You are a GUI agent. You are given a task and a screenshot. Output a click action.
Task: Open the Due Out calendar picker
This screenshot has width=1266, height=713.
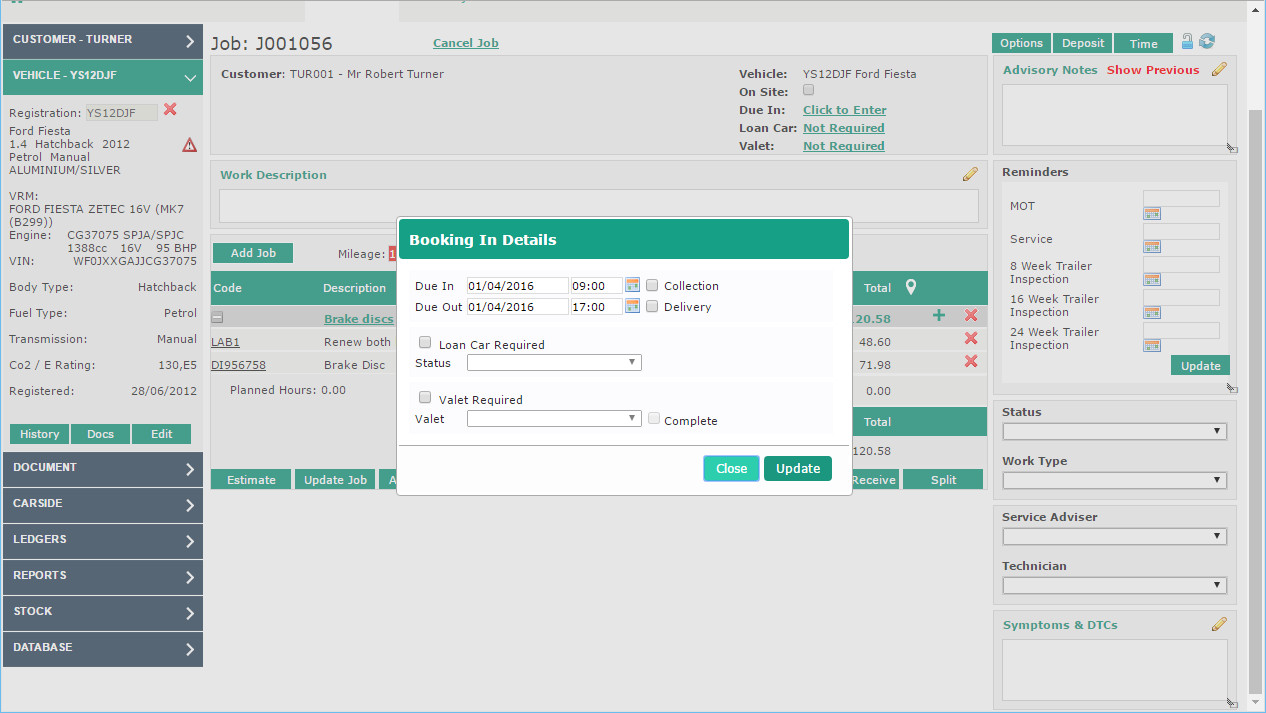tap(632, 307)
